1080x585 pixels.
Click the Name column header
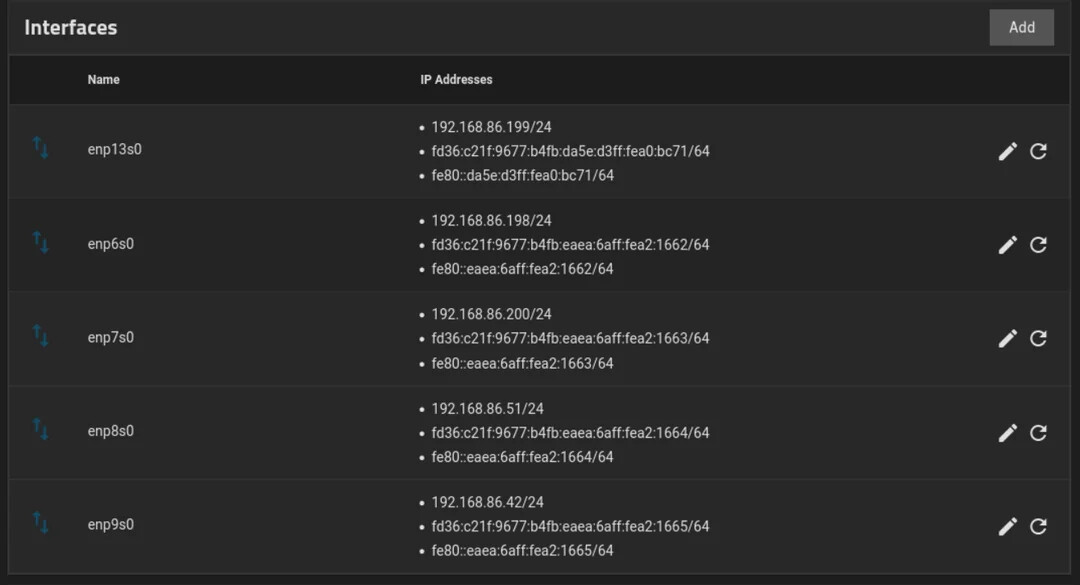tap(103, 79)
